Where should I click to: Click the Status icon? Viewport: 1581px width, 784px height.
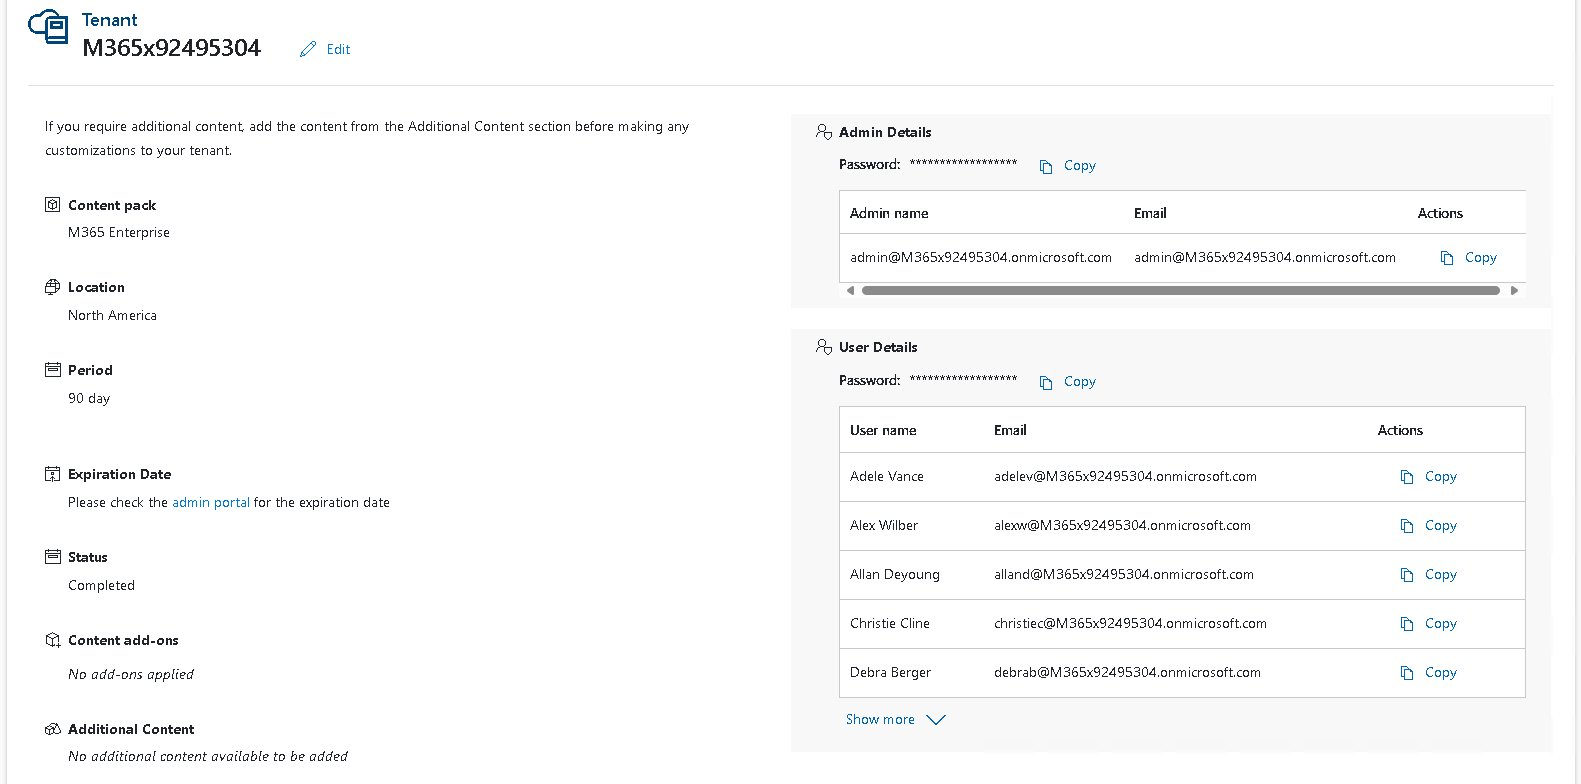pyautogui.click(x=53, y=557)
